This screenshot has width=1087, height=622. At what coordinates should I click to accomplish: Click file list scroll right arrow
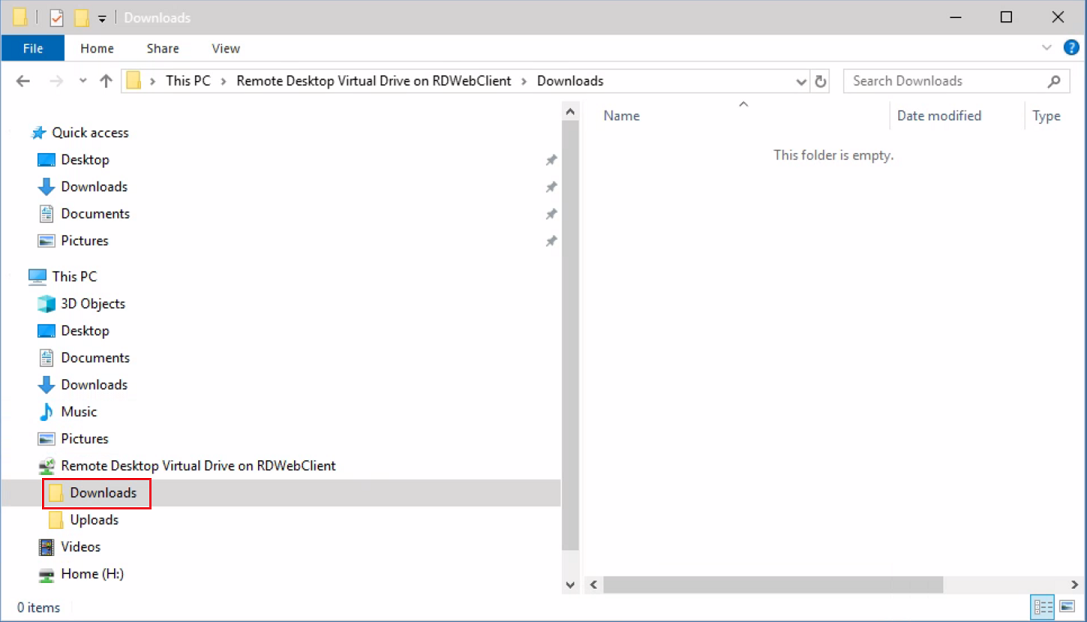pos(1075,585)
